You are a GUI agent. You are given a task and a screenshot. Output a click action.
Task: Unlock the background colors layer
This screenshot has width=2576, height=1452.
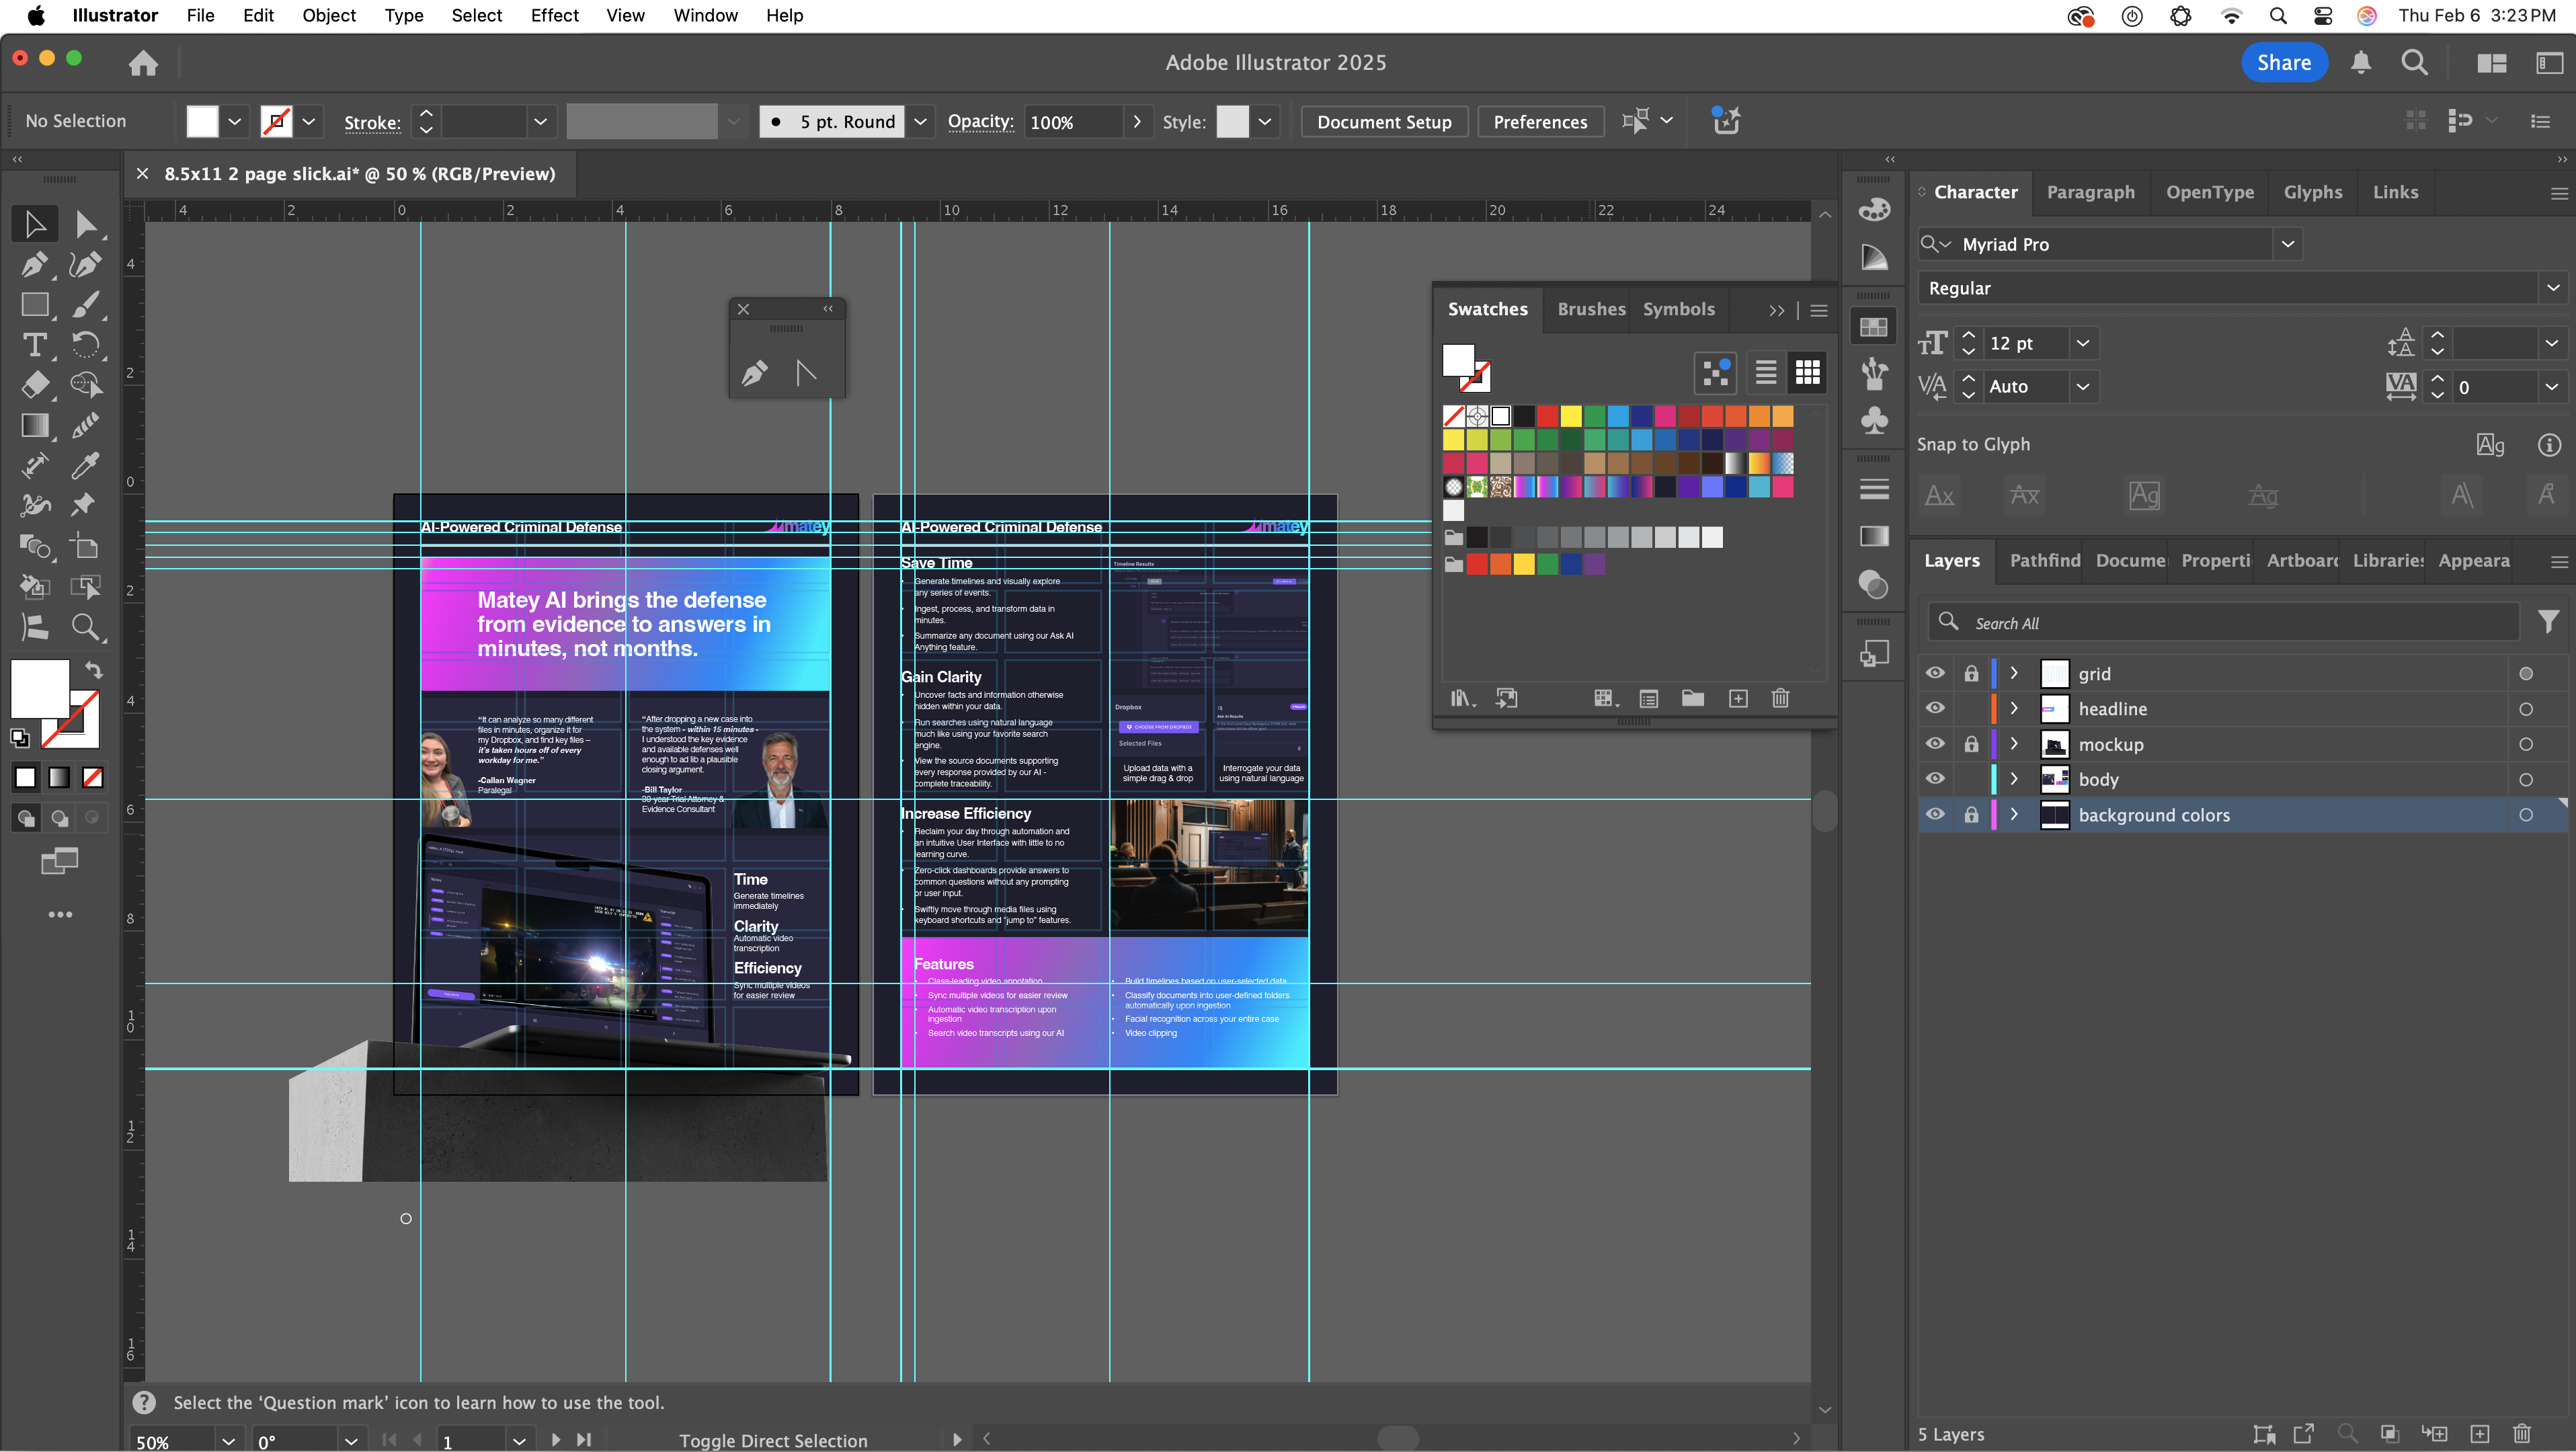[x=1971, y=814]
